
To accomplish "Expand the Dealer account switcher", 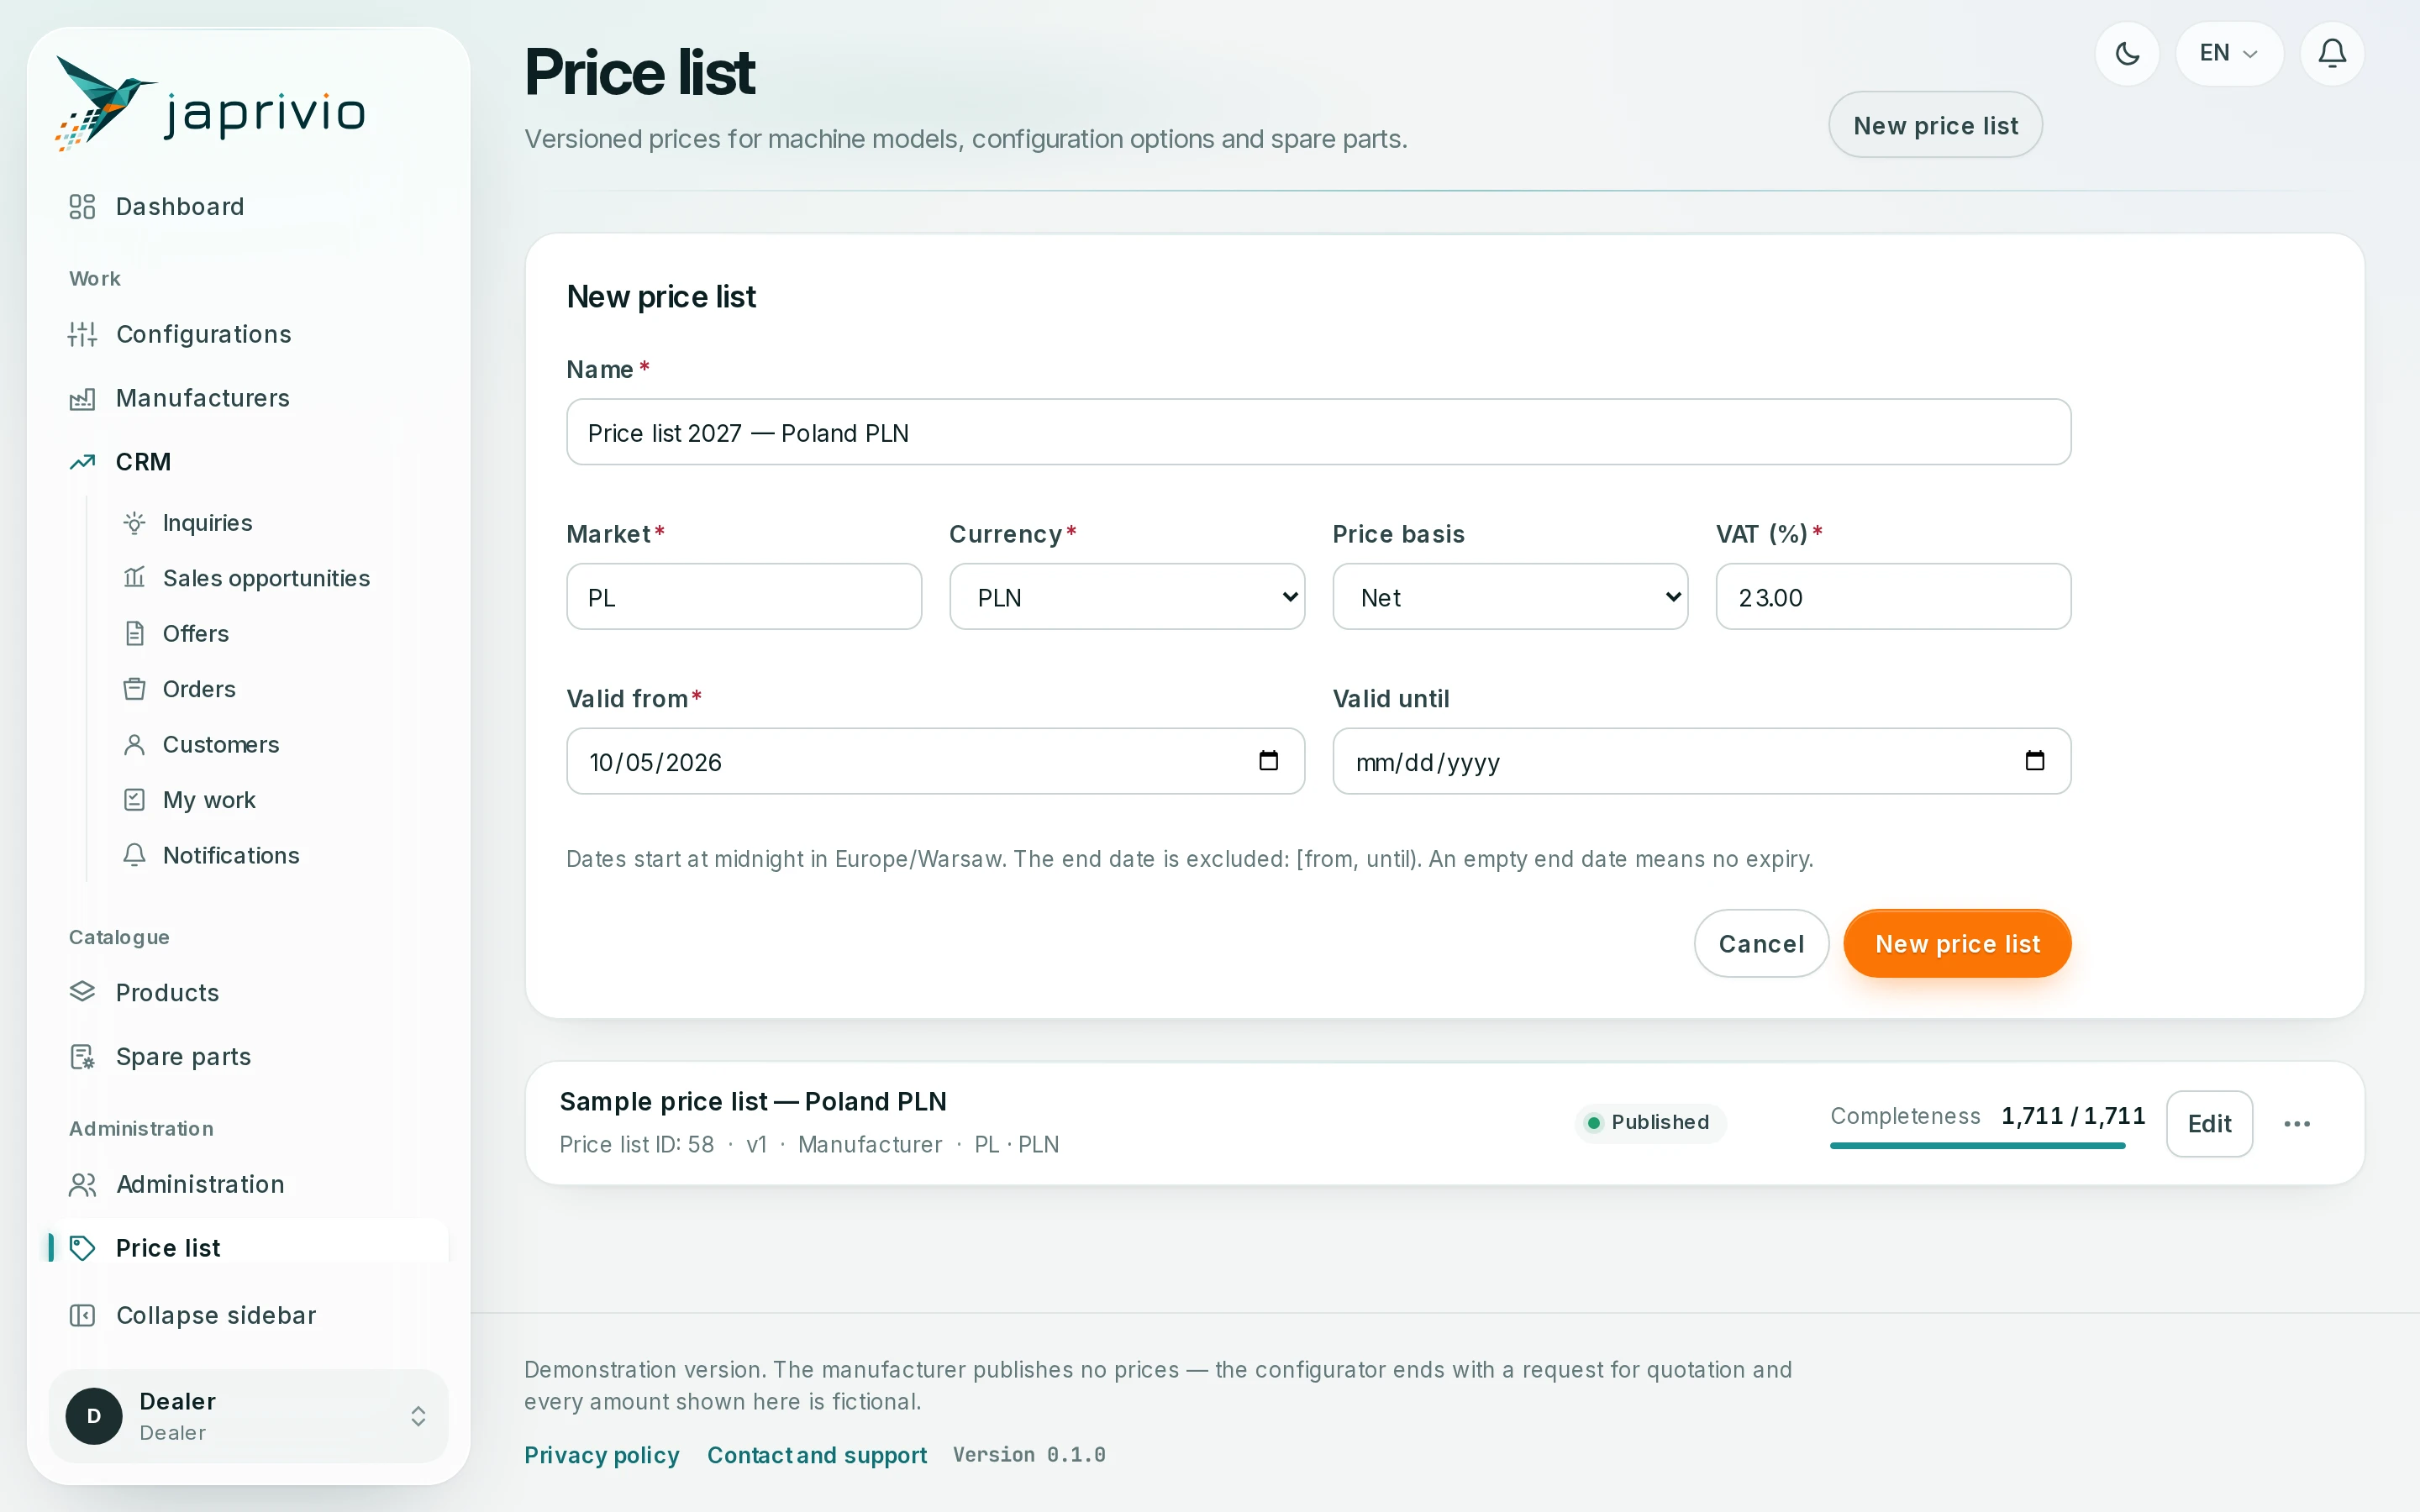I will click(248, 1416).
